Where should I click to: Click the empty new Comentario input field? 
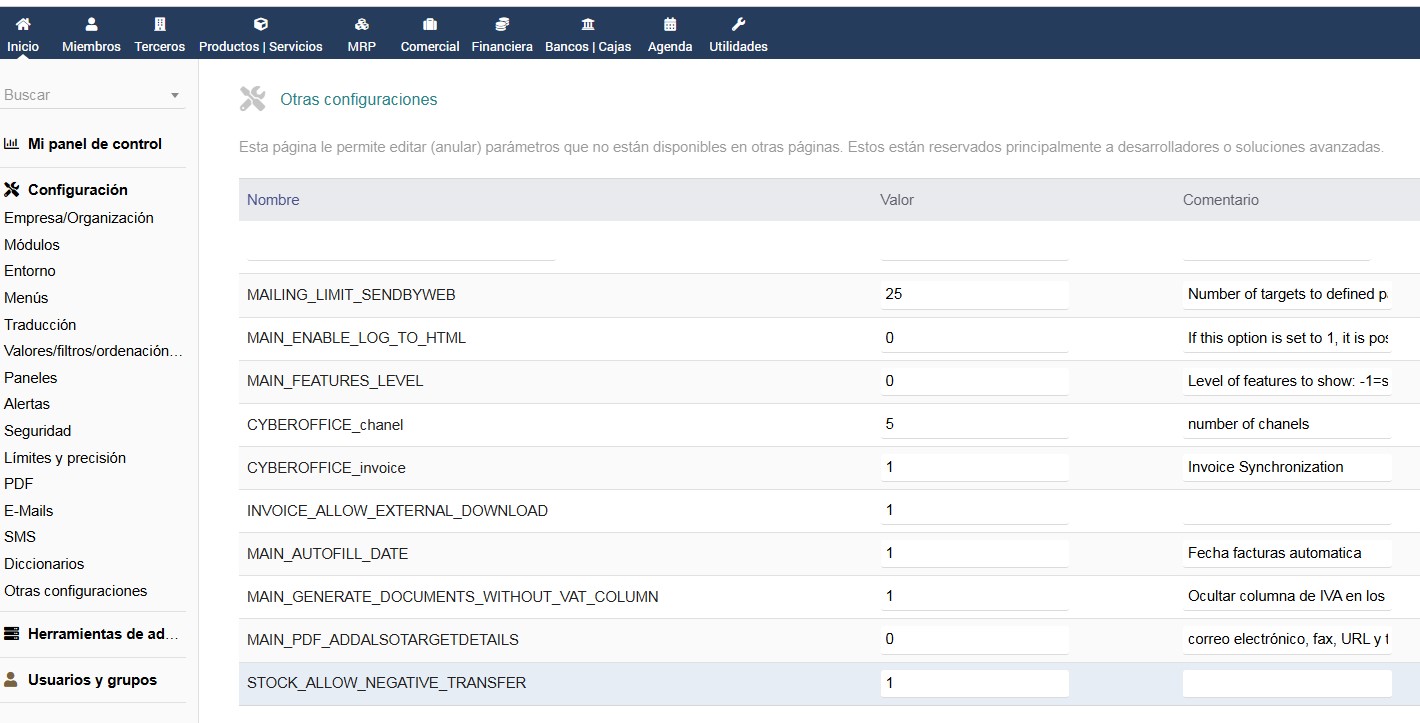point(1276,247)
